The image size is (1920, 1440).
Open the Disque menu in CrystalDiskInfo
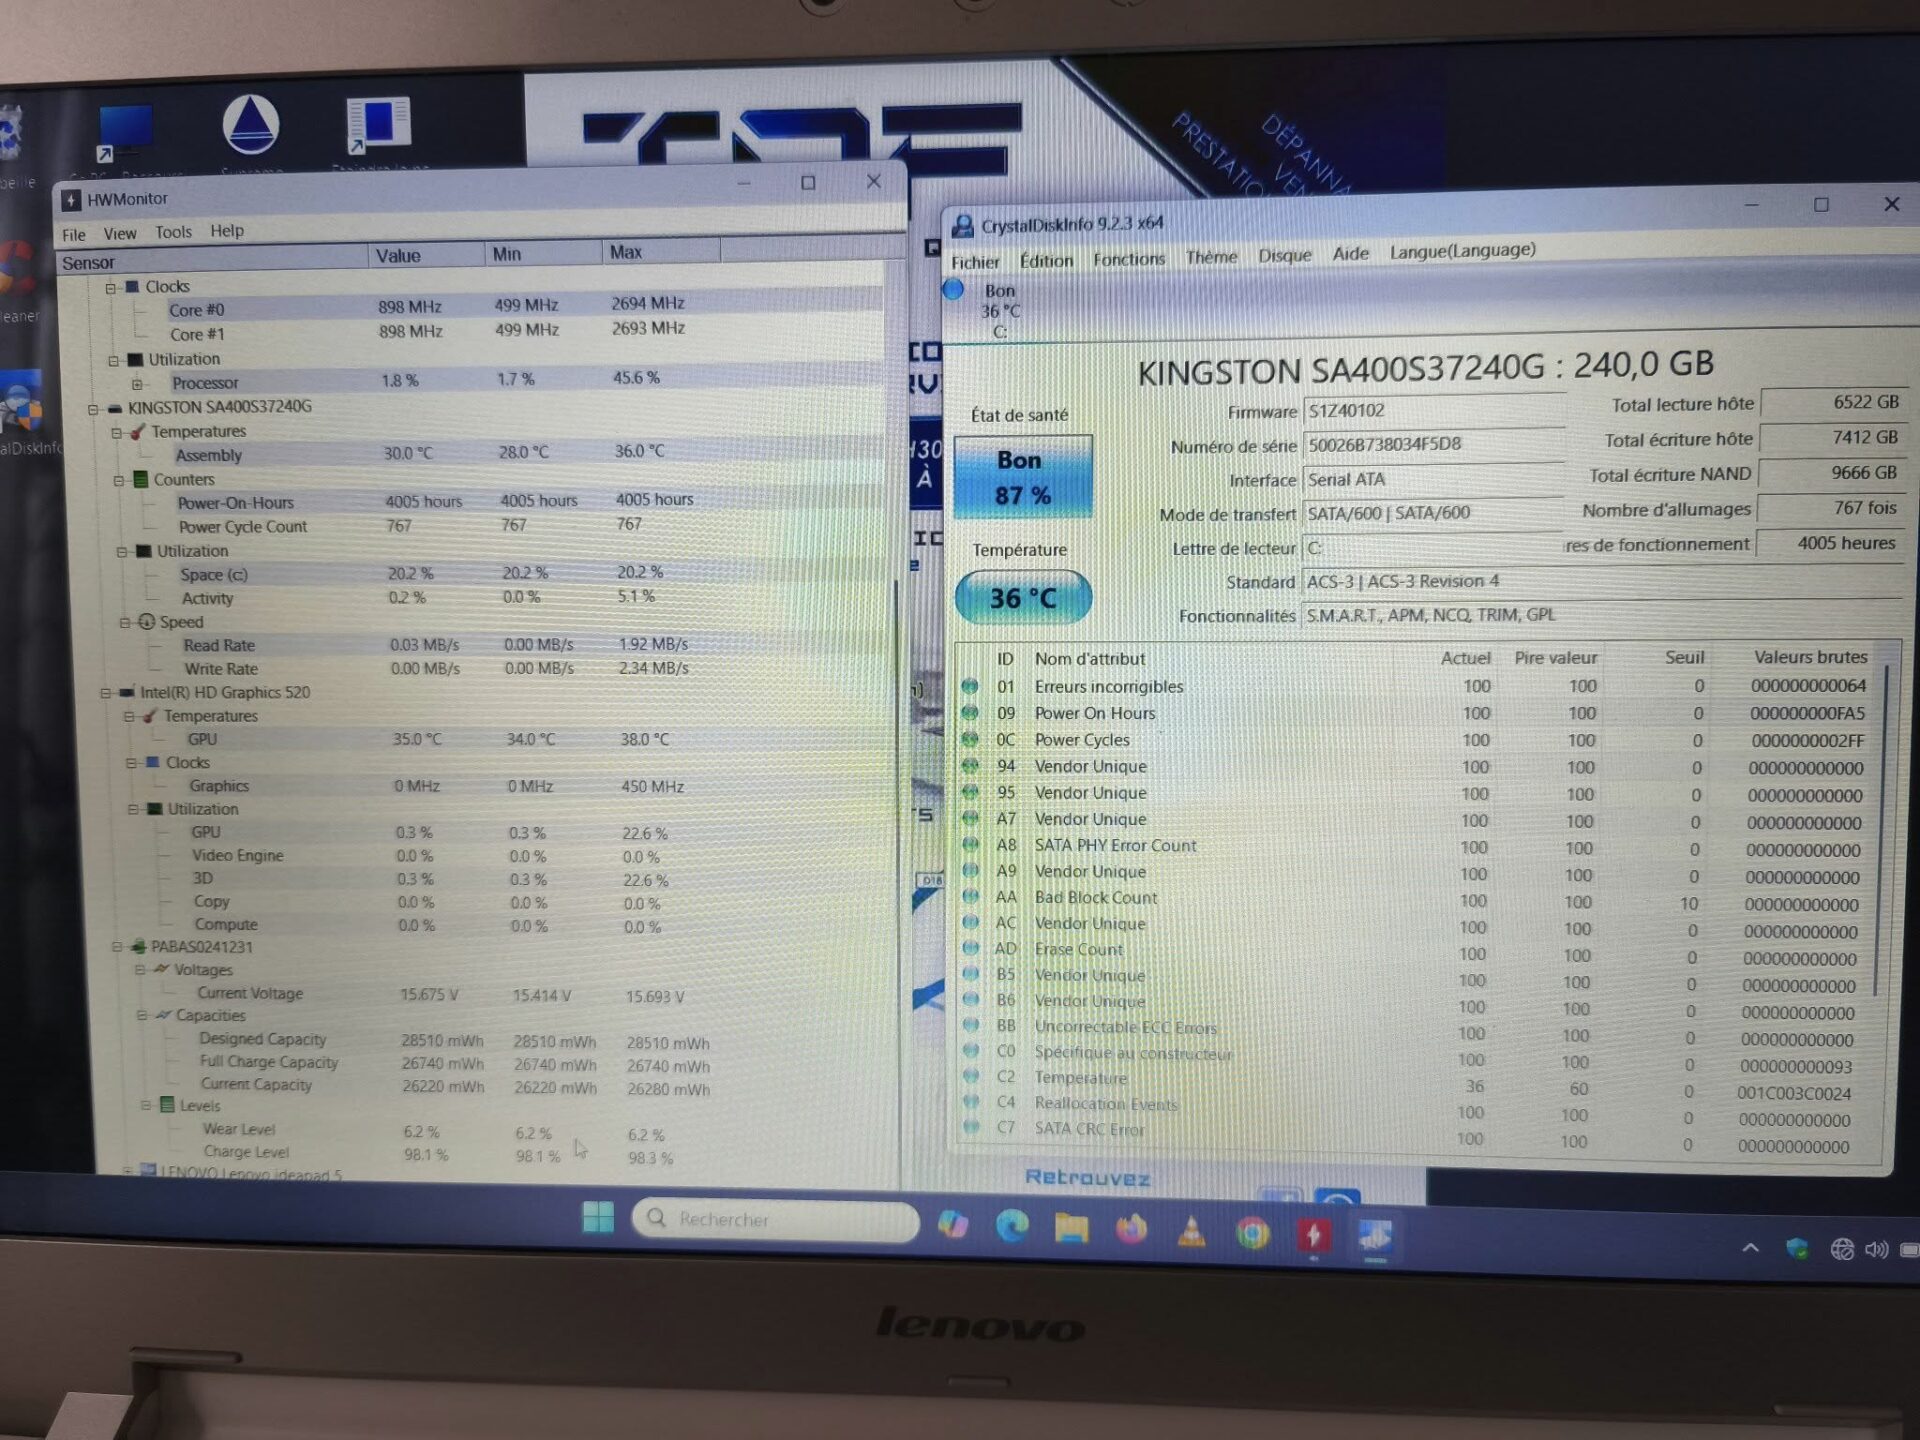click(x=1284, y=255)
